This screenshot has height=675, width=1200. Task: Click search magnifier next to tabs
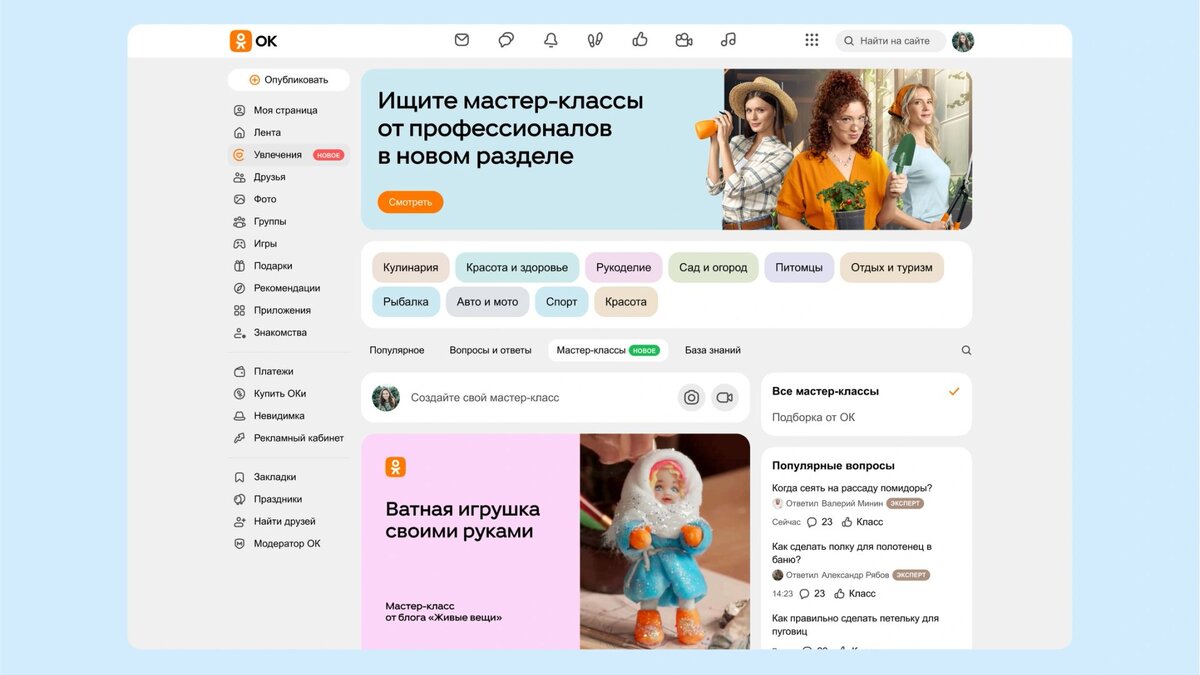[966, 350]
